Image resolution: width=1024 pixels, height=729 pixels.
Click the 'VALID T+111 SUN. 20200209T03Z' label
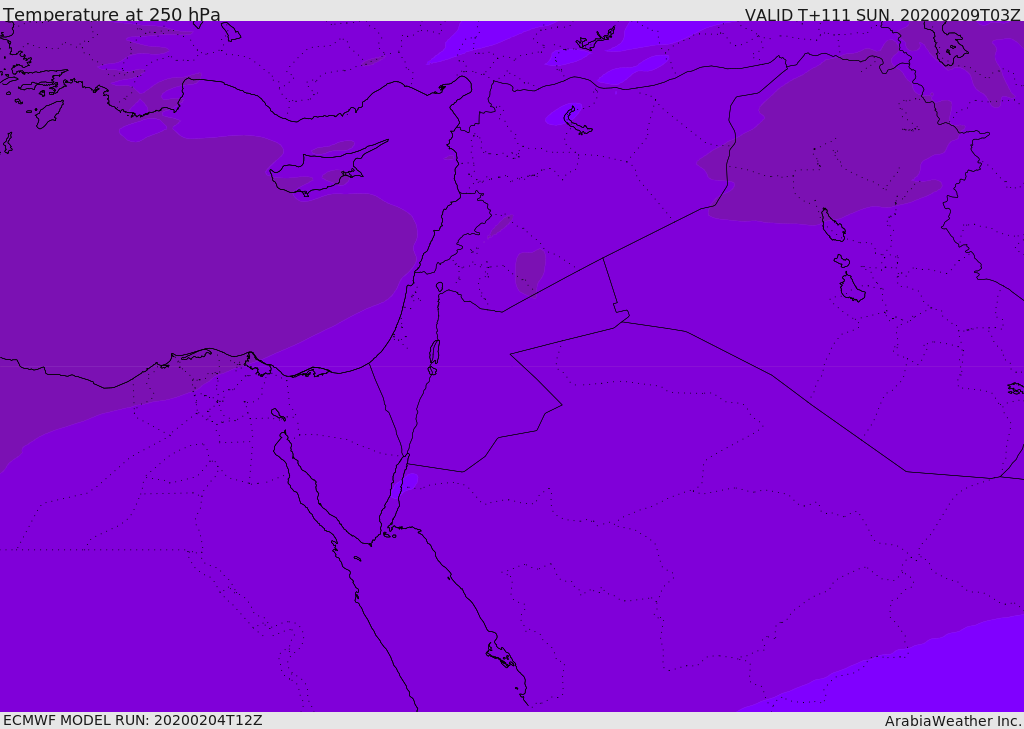tap(882, 15)
